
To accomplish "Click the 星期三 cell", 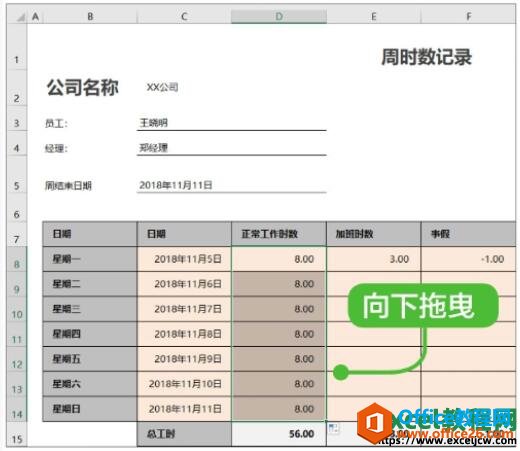I will click(x=90, y=309).
